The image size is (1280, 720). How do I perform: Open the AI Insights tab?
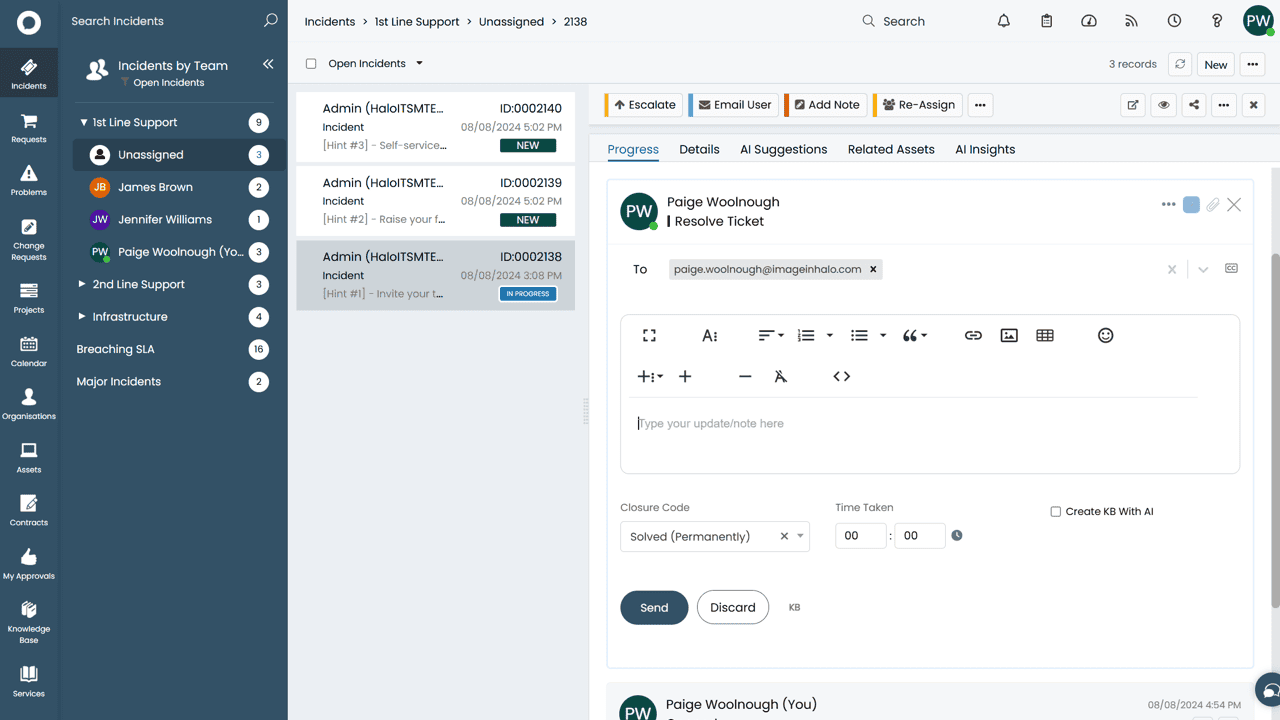[x=985, y=150]
